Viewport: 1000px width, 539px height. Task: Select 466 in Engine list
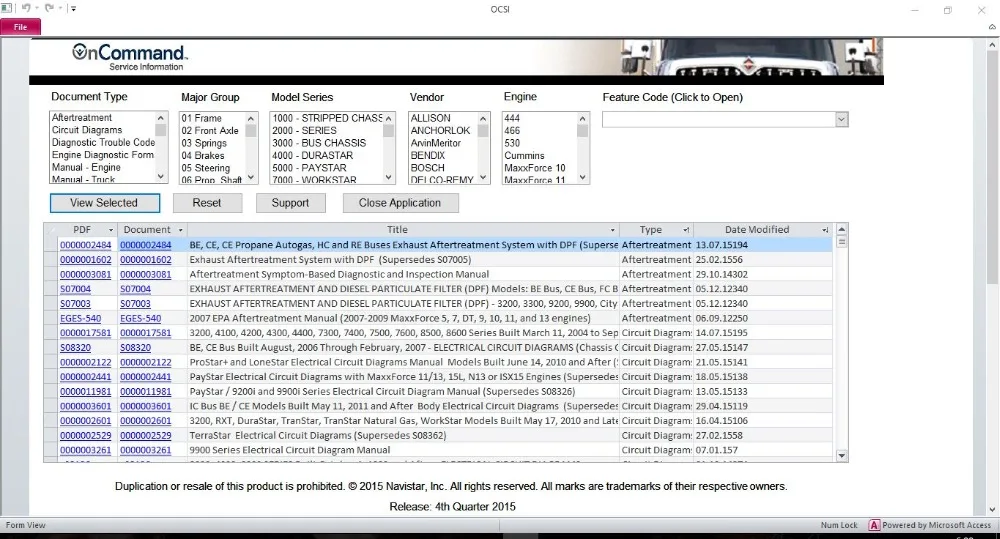(x=512, y=131)
